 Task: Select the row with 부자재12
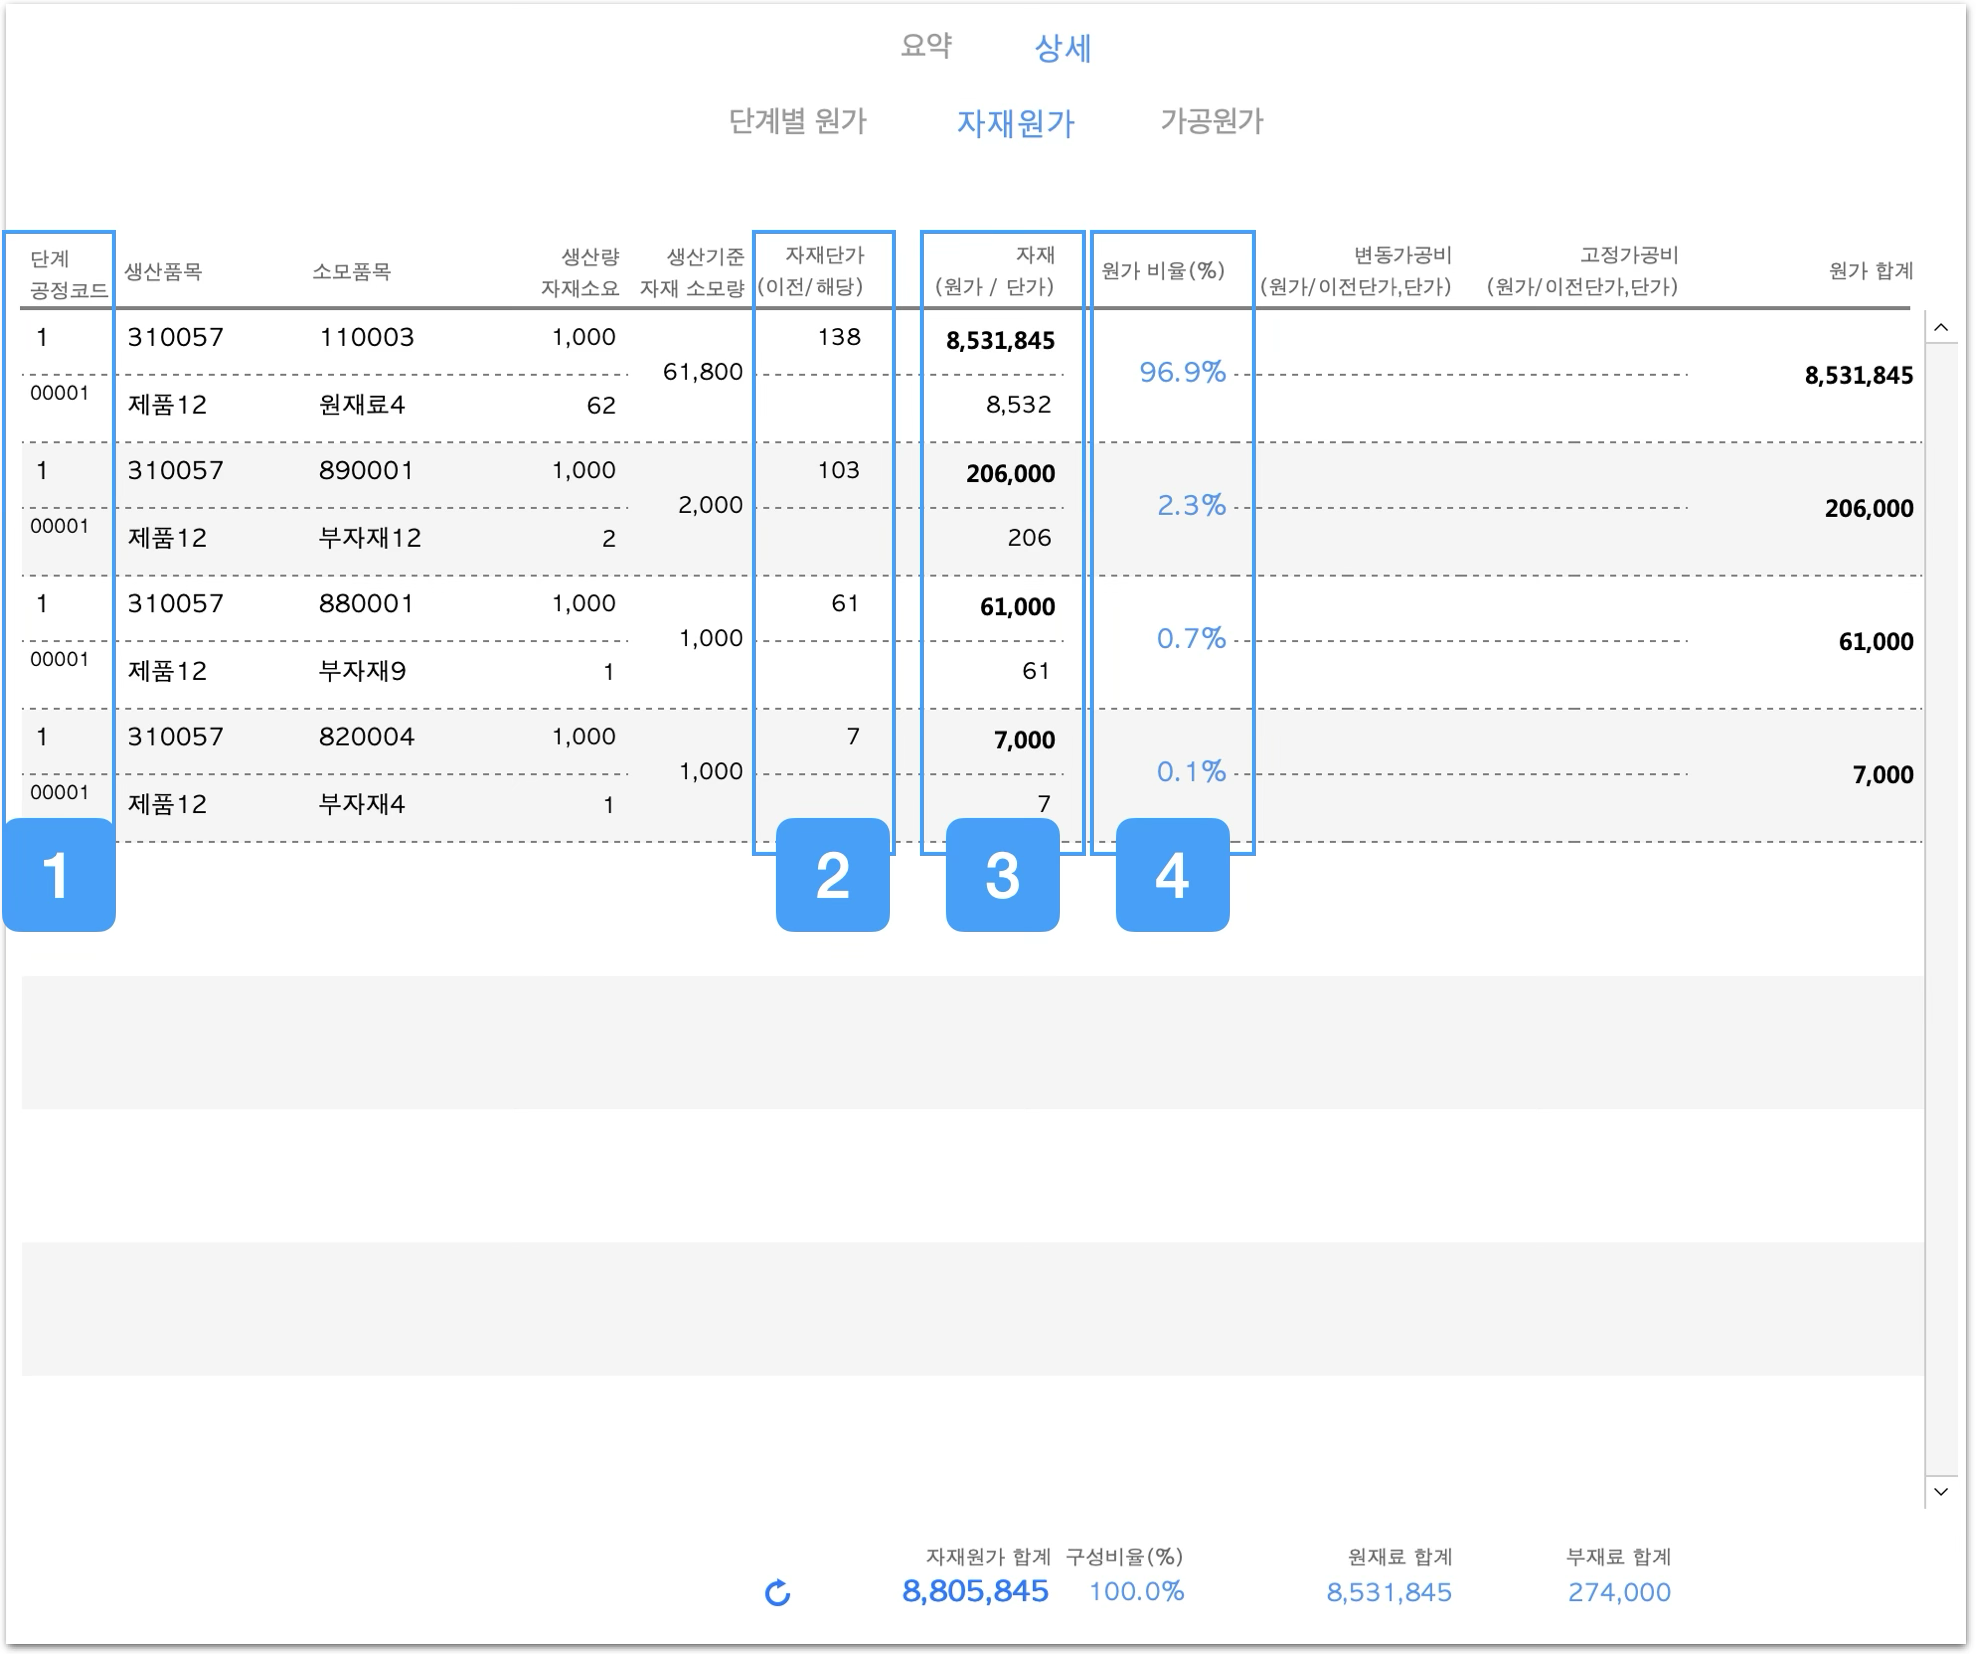coord(369,538)
